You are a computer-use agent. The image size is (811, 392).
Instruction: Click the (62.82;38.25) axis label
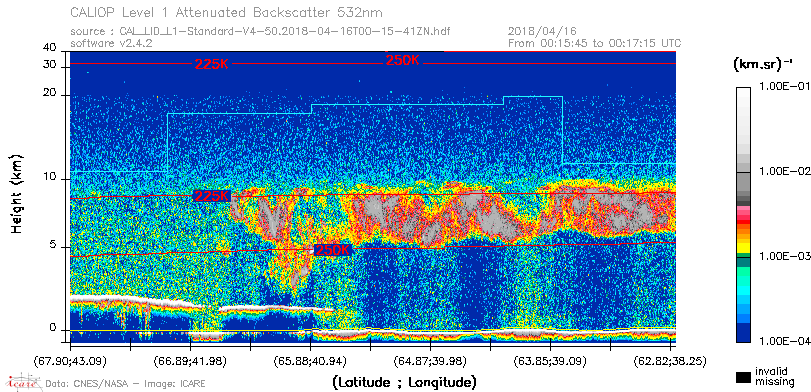coord(670,359)
